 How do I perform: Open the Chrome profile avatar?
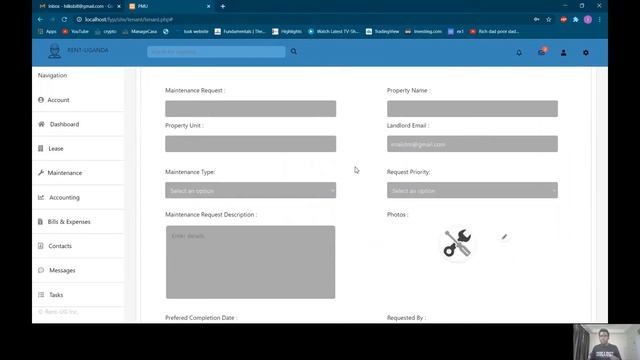pos(588,19)
